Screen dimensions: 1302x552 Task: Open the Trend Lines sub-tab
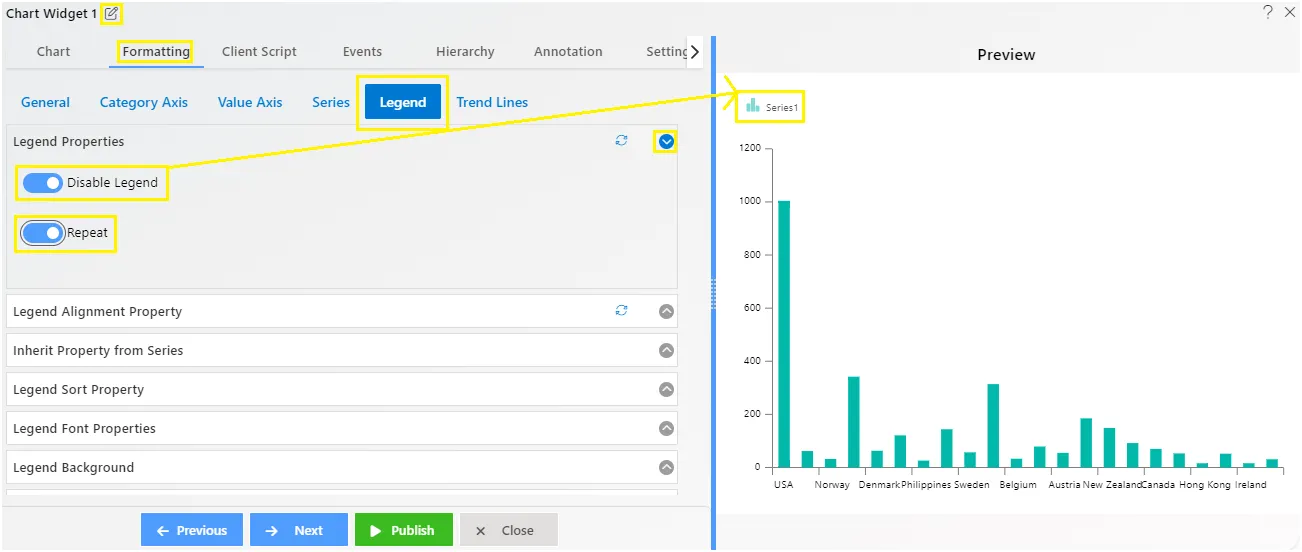click(492, 102)
